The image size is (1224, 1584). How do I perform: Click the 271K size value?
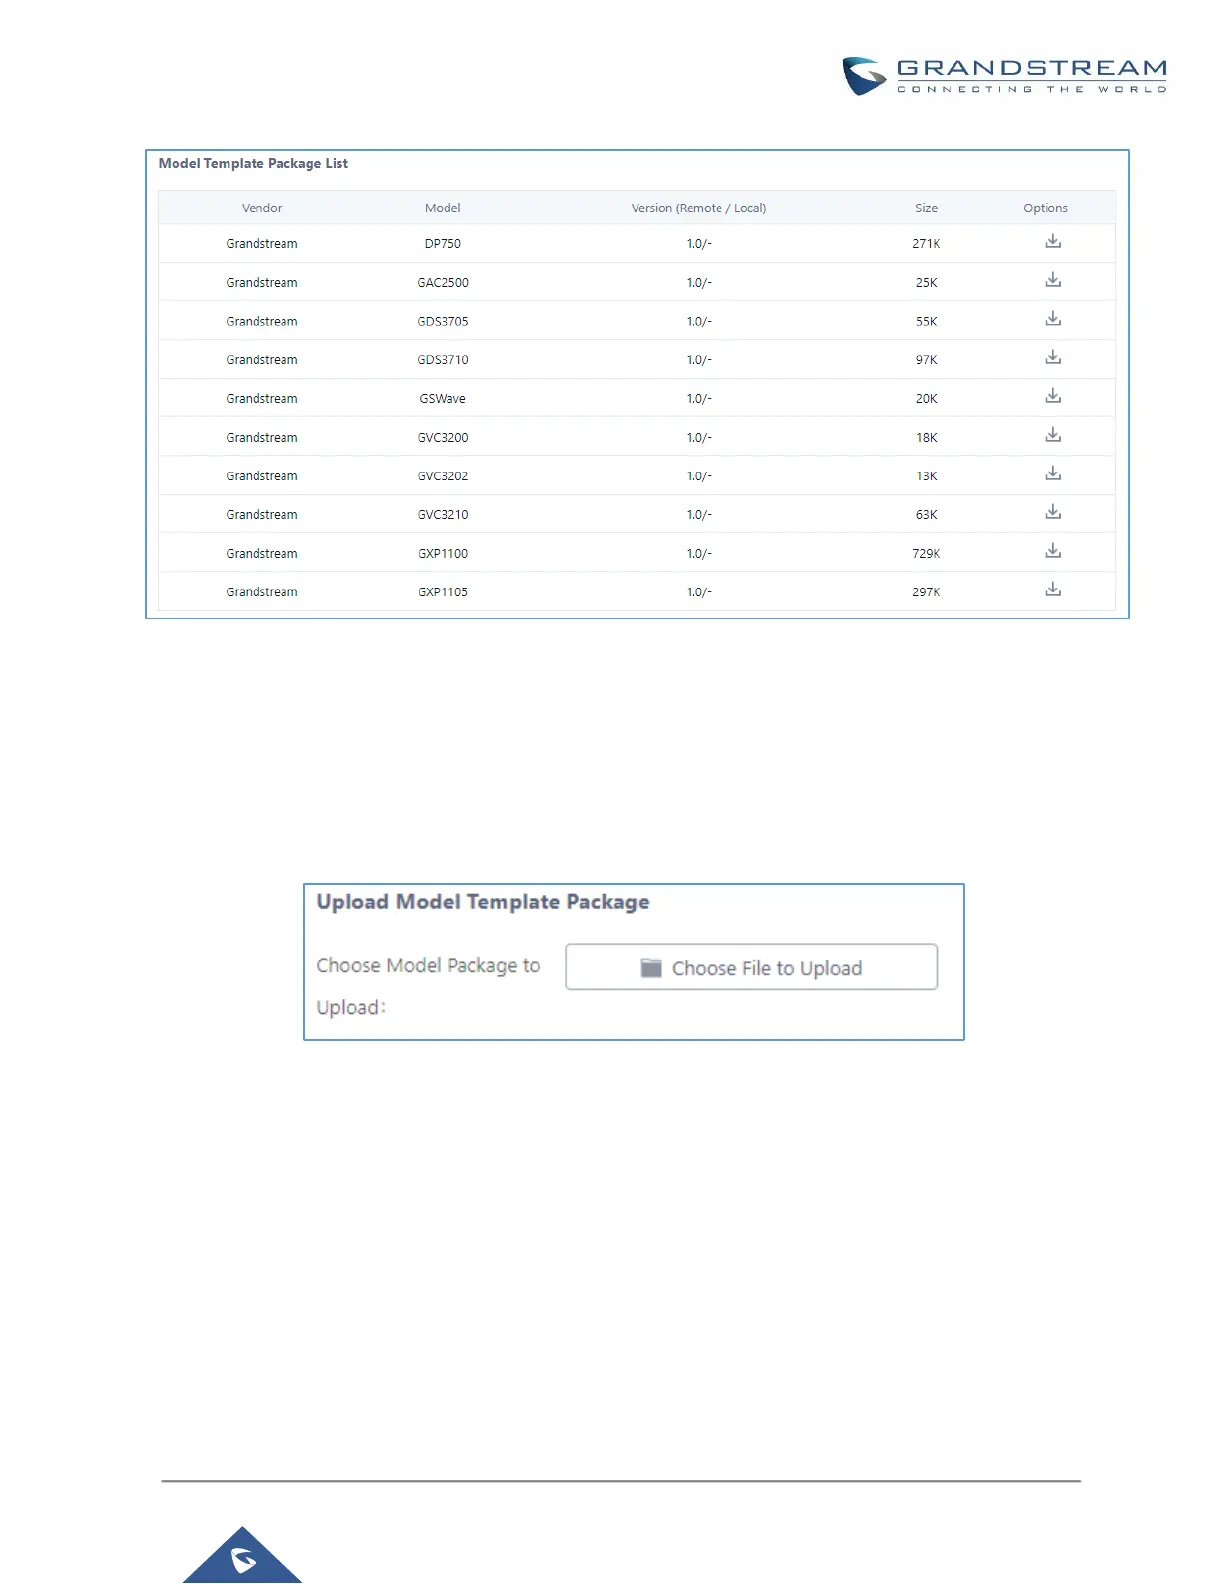point(926,244)
